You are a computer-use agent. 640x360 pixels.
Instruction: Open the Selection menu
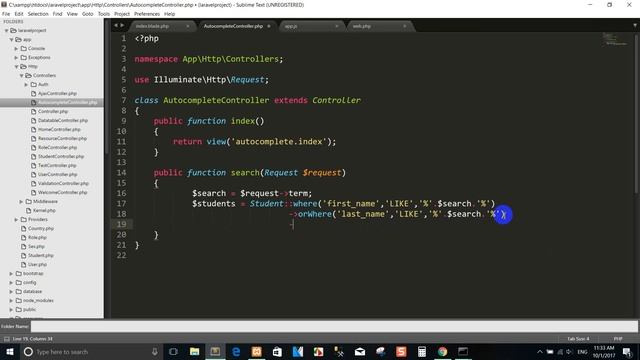tap(38, 14)
